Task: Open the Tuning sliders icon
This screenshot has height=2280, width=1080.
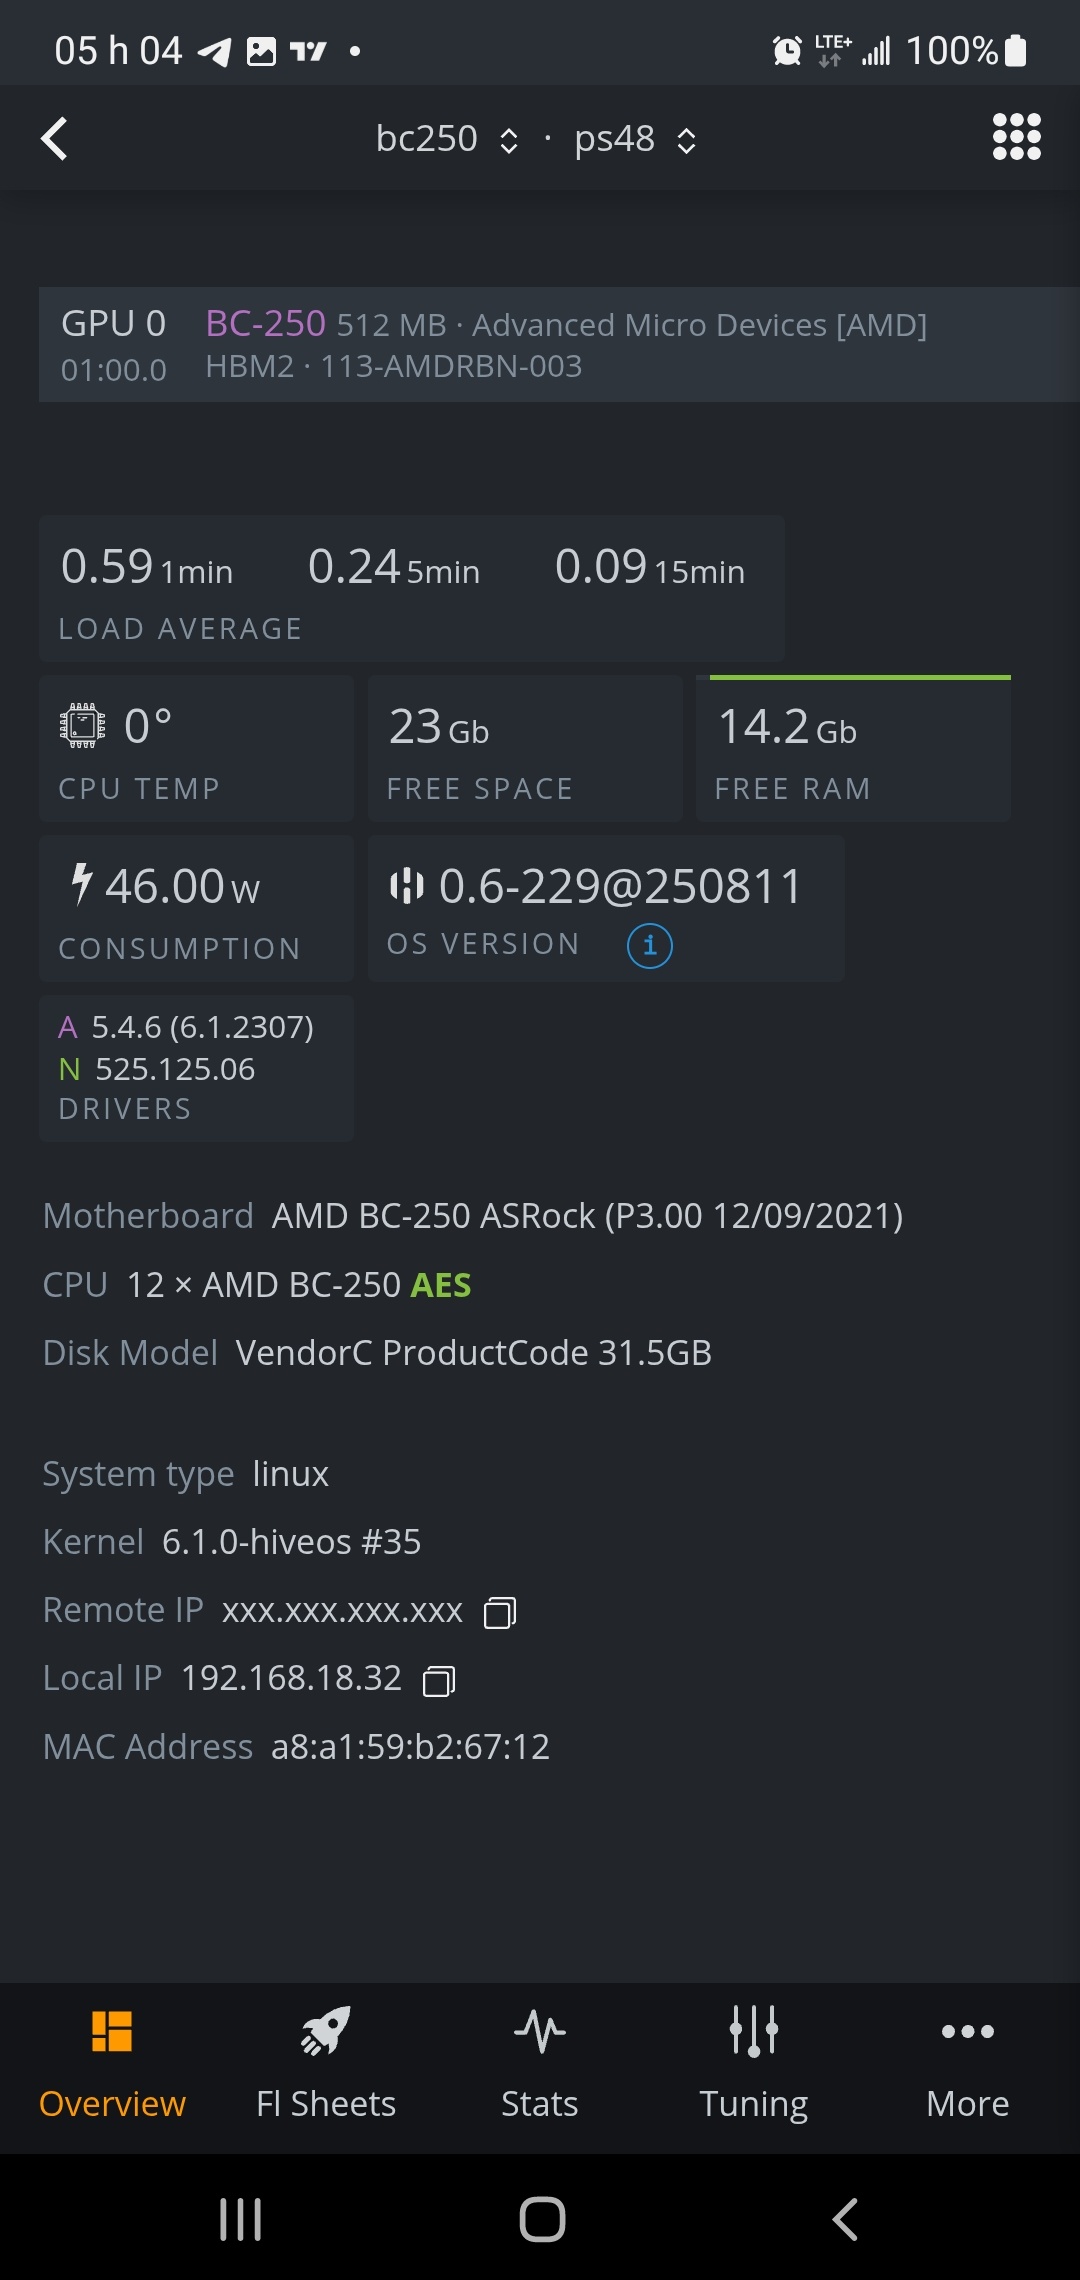Action: tap(754, 2031)
